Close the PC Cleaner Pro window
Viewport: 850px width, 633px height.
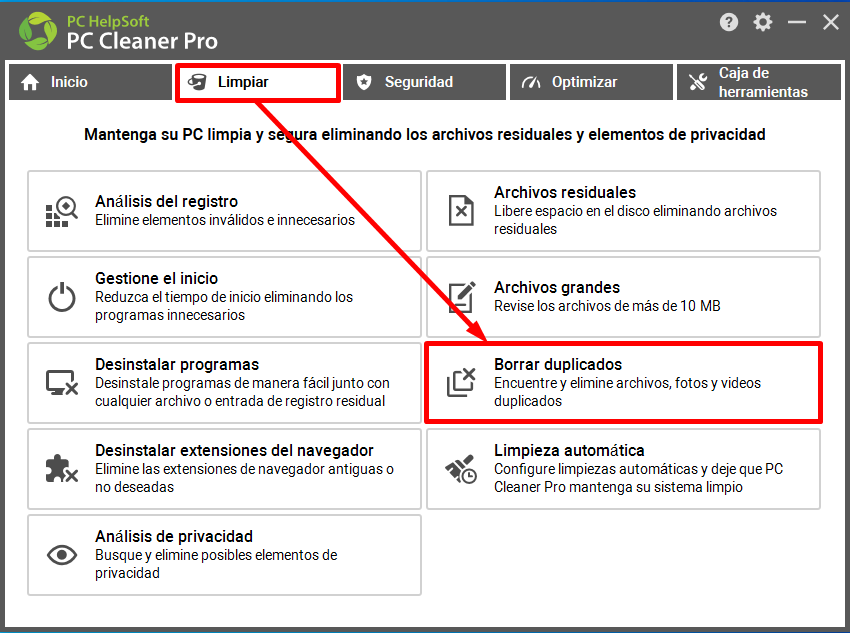pos(830,22)
